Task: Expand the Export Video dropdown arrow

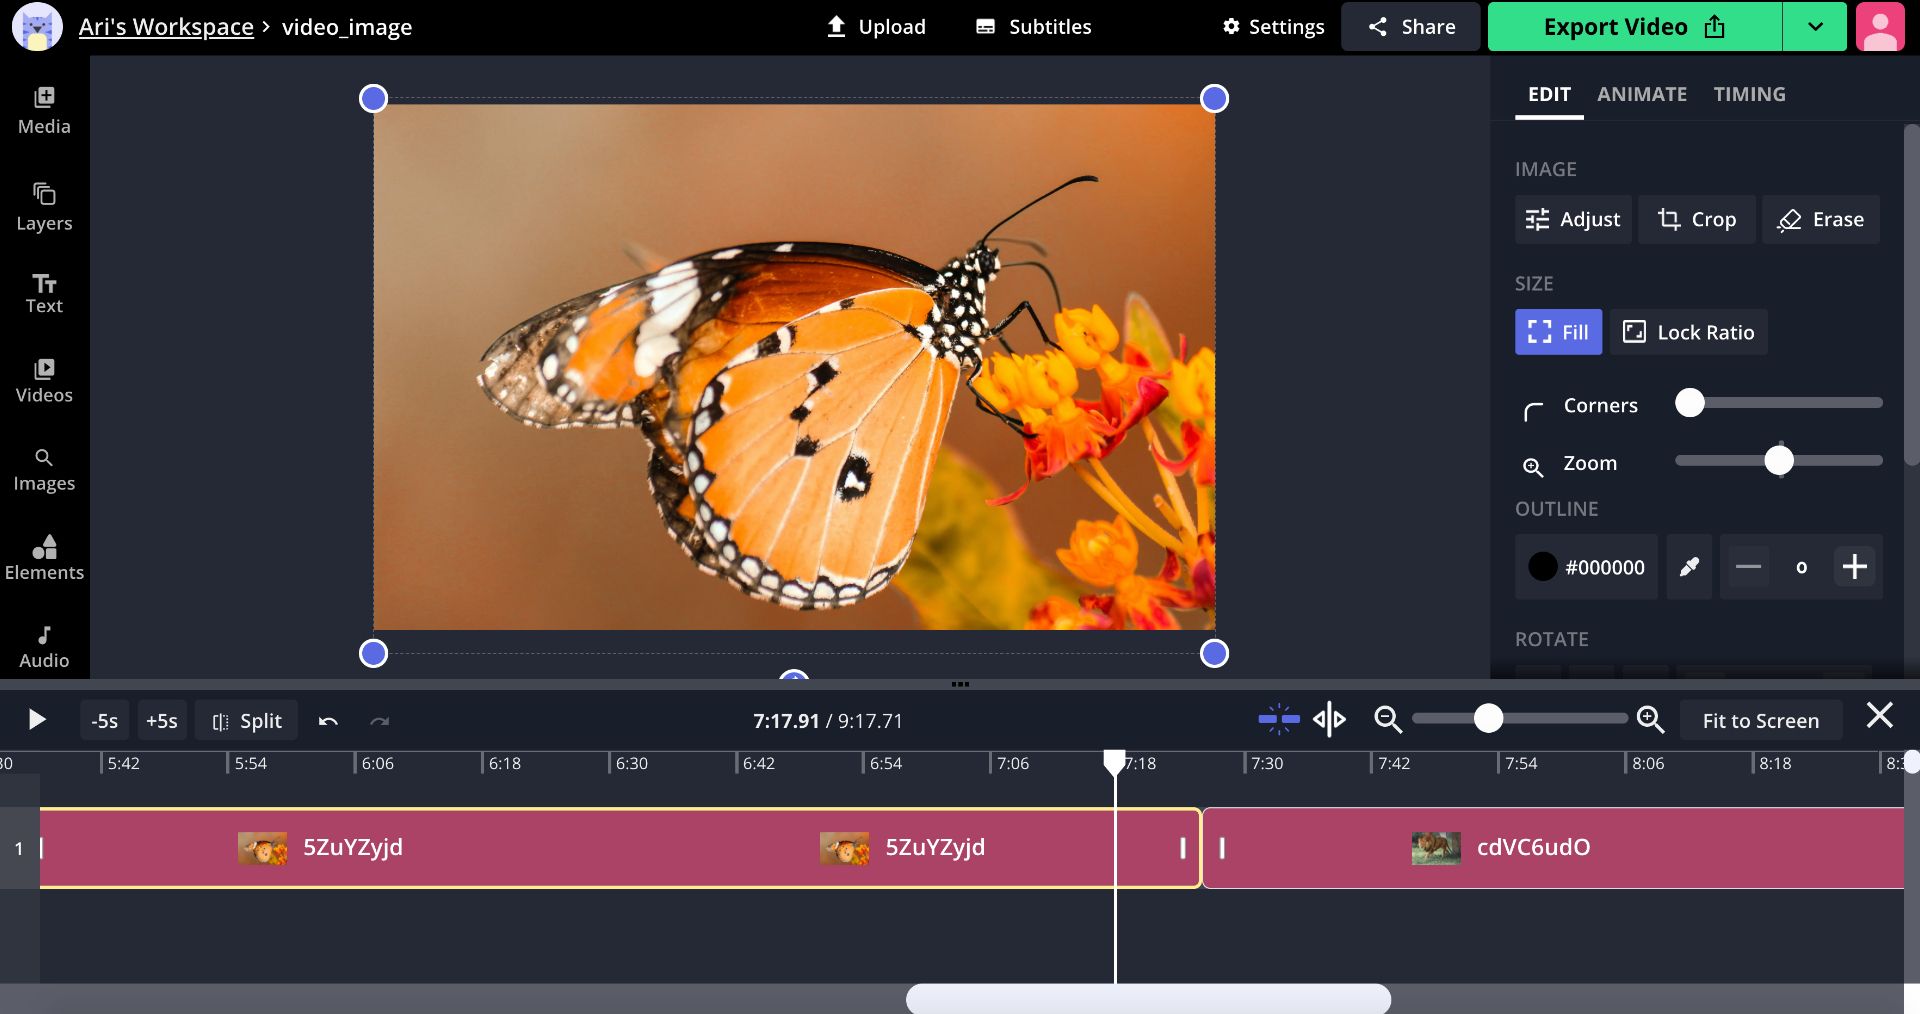Action: [1815, 27]
